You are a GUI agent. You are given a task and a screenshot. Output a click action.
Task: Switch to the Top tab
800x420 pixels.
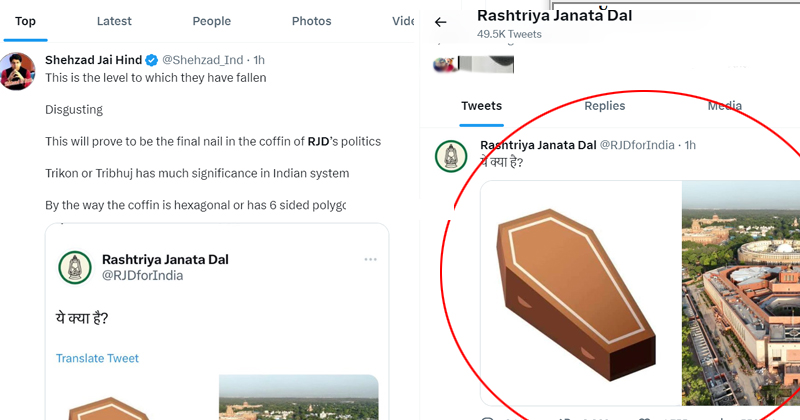pyautogui.click(x=25, y=21)
